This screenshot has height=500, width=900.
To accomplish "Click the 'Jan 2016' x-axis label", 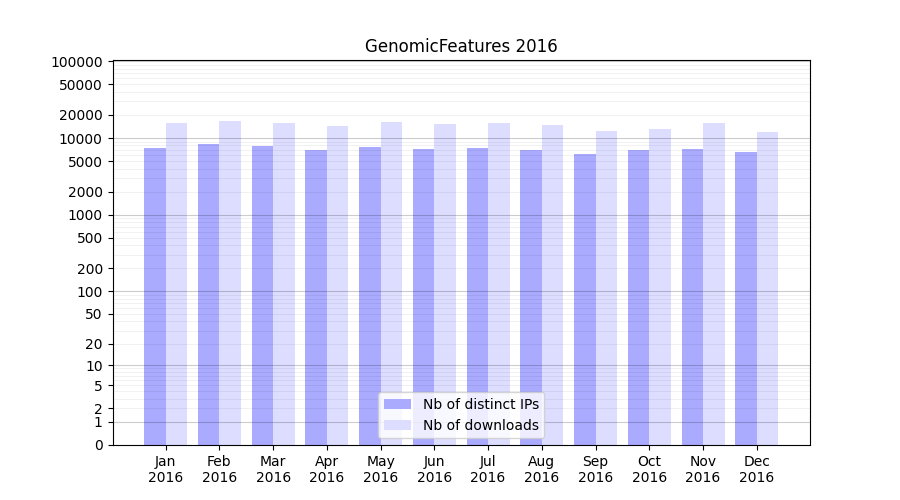I will click(166, 469).
